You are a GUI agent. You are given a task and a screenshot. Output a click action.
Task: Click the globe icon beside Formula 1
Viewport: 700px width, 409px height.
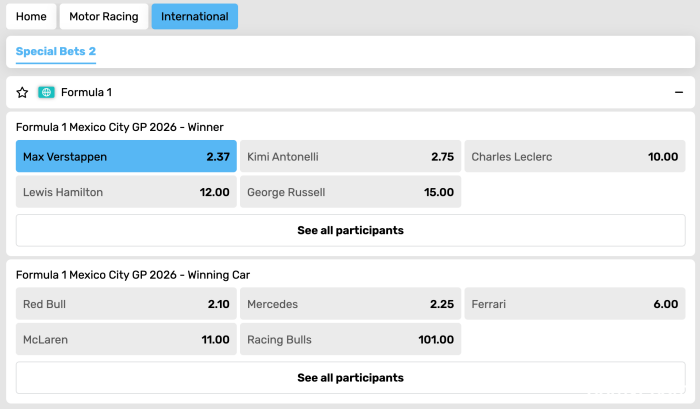46,92
